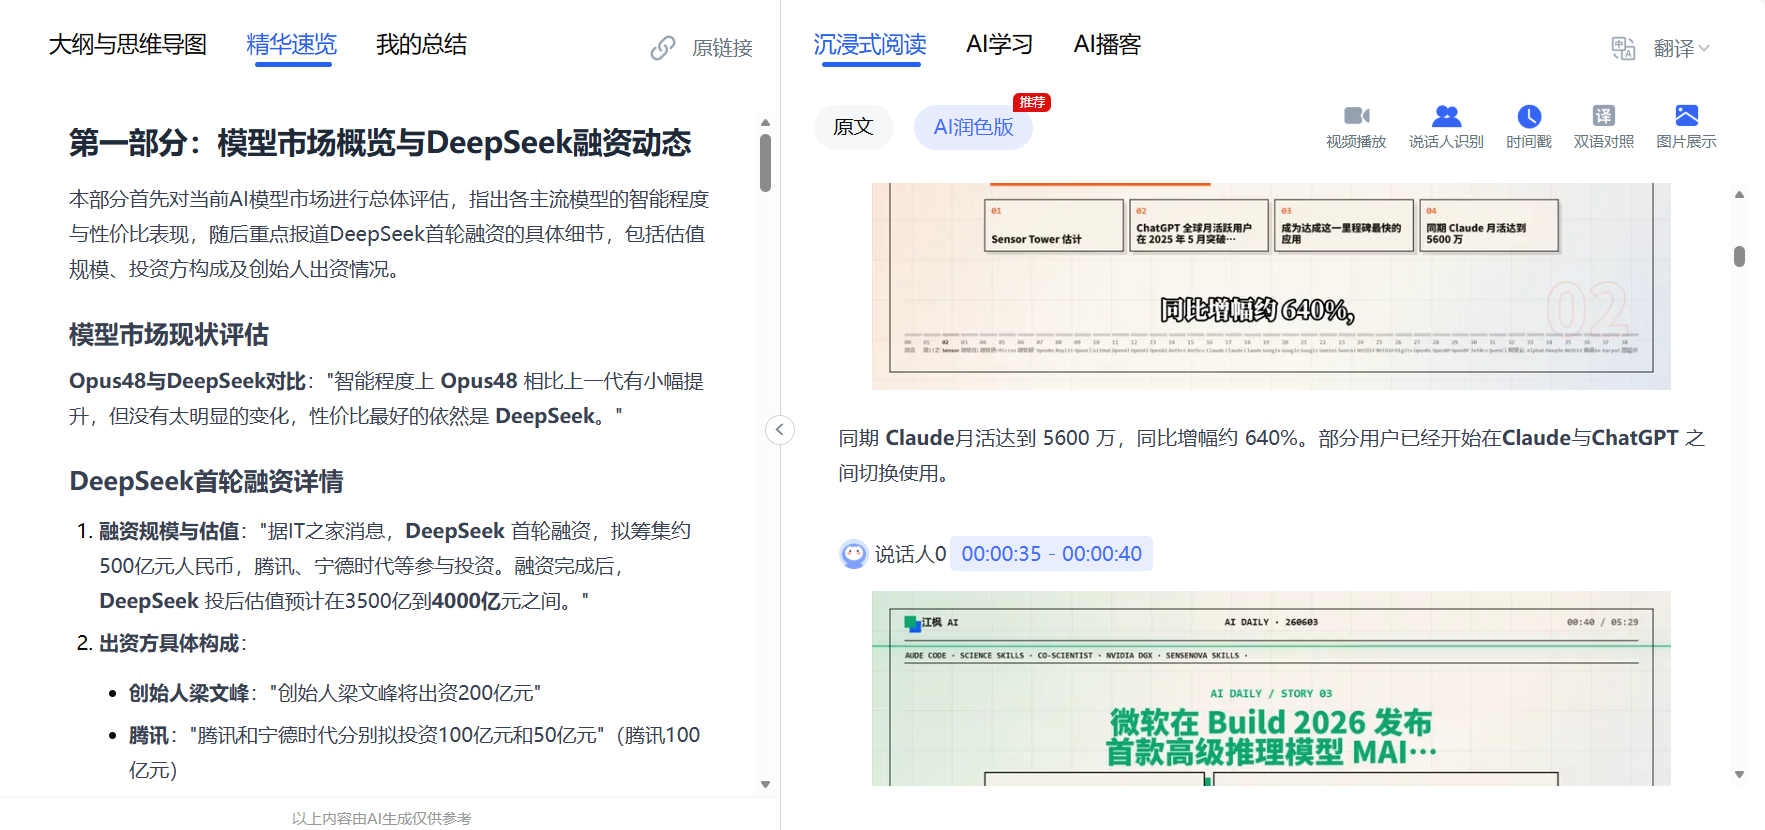Select the 精华速览 tab
This screenshot has height=830, width=1765.
click(292, 45)
